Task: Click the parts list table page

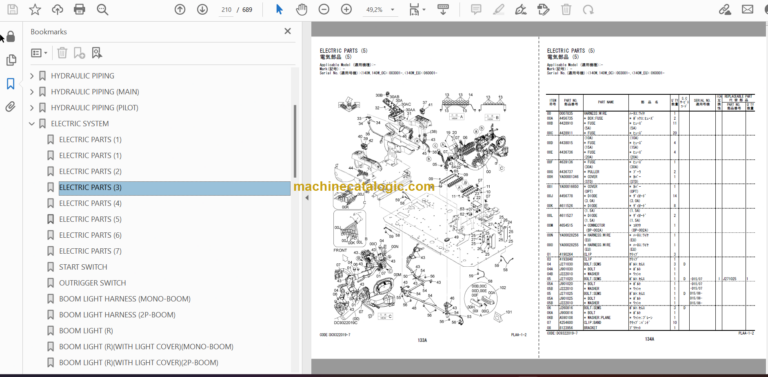Action: (653, 197)
